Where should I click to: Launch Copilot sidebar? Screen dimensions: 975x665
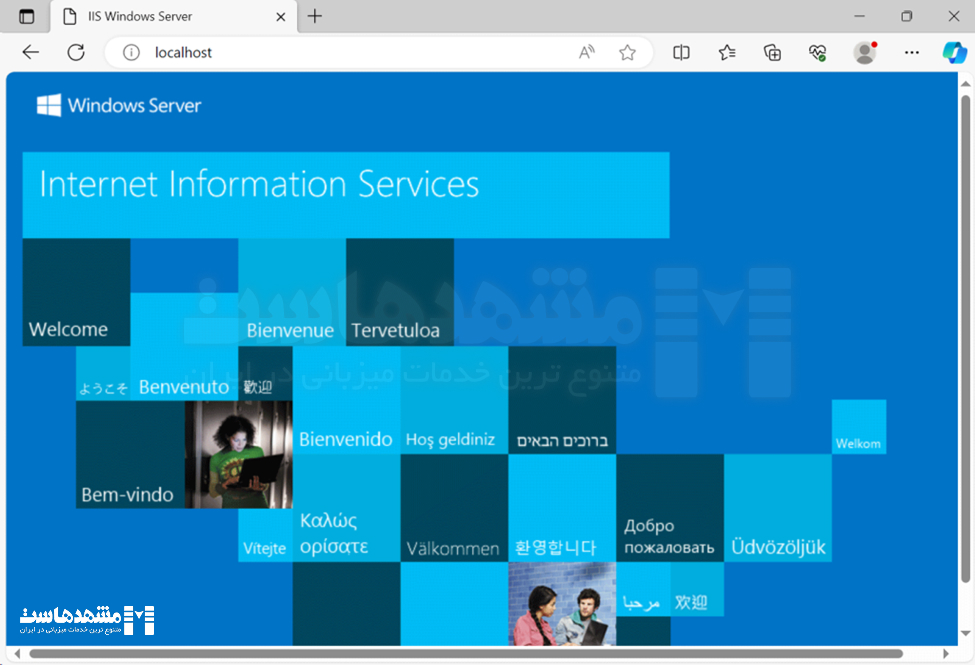coord(954,52)
